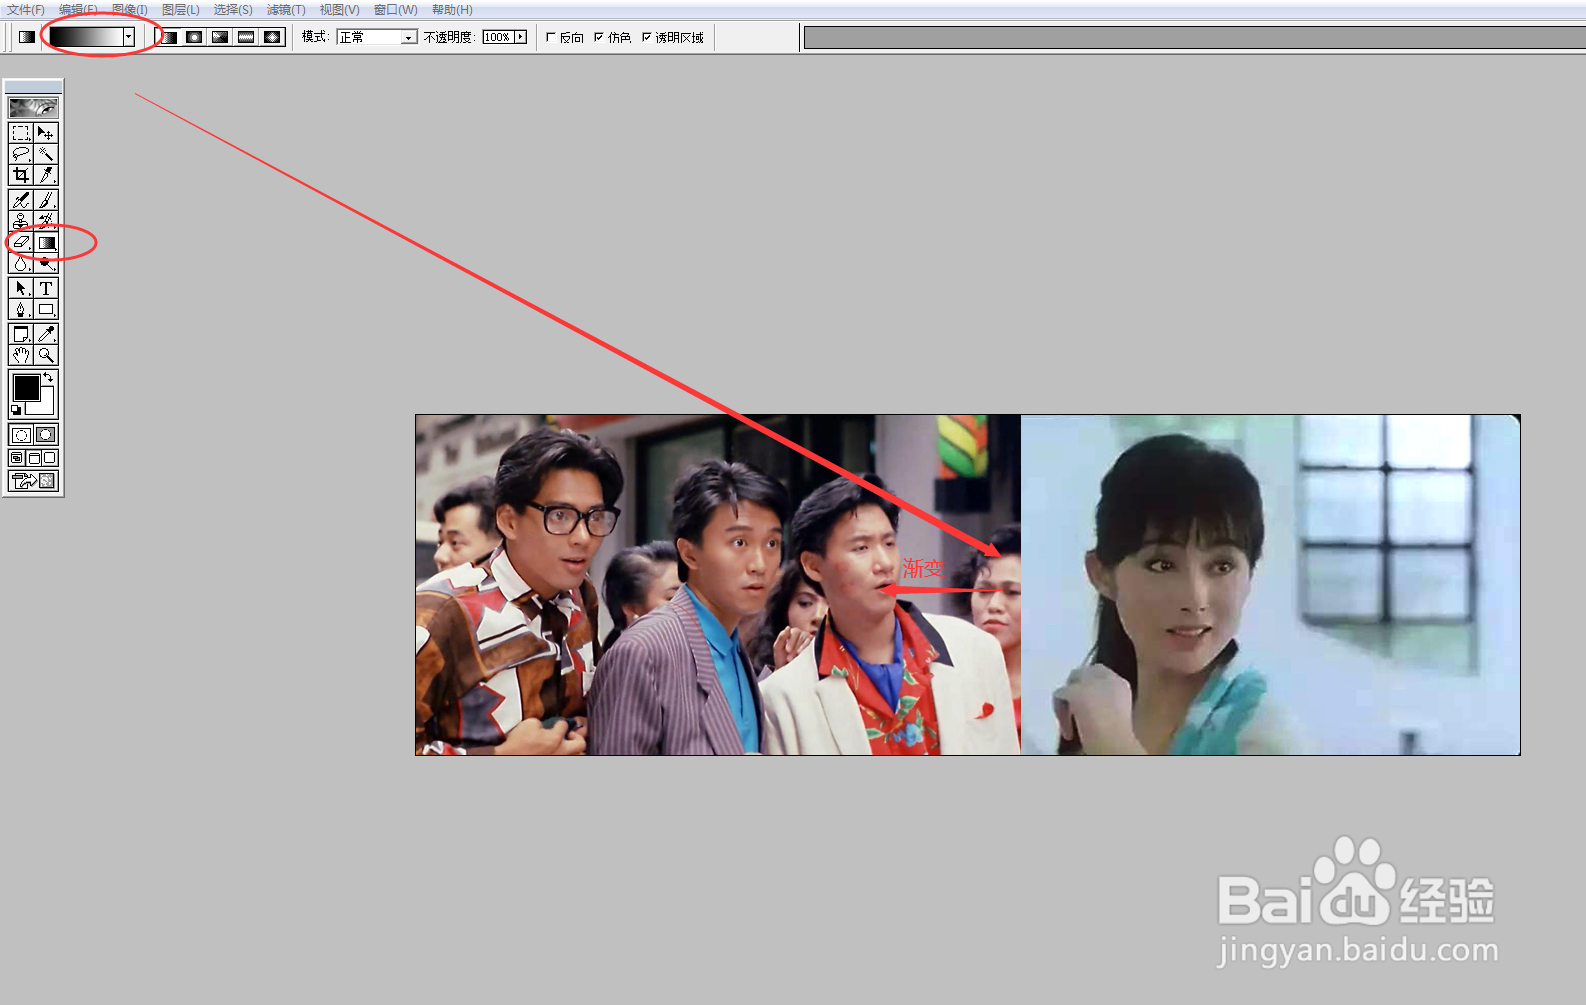Select the Eraser tool
The height and width of the screenshot is (1005, 1586).
tap(21, 242)
